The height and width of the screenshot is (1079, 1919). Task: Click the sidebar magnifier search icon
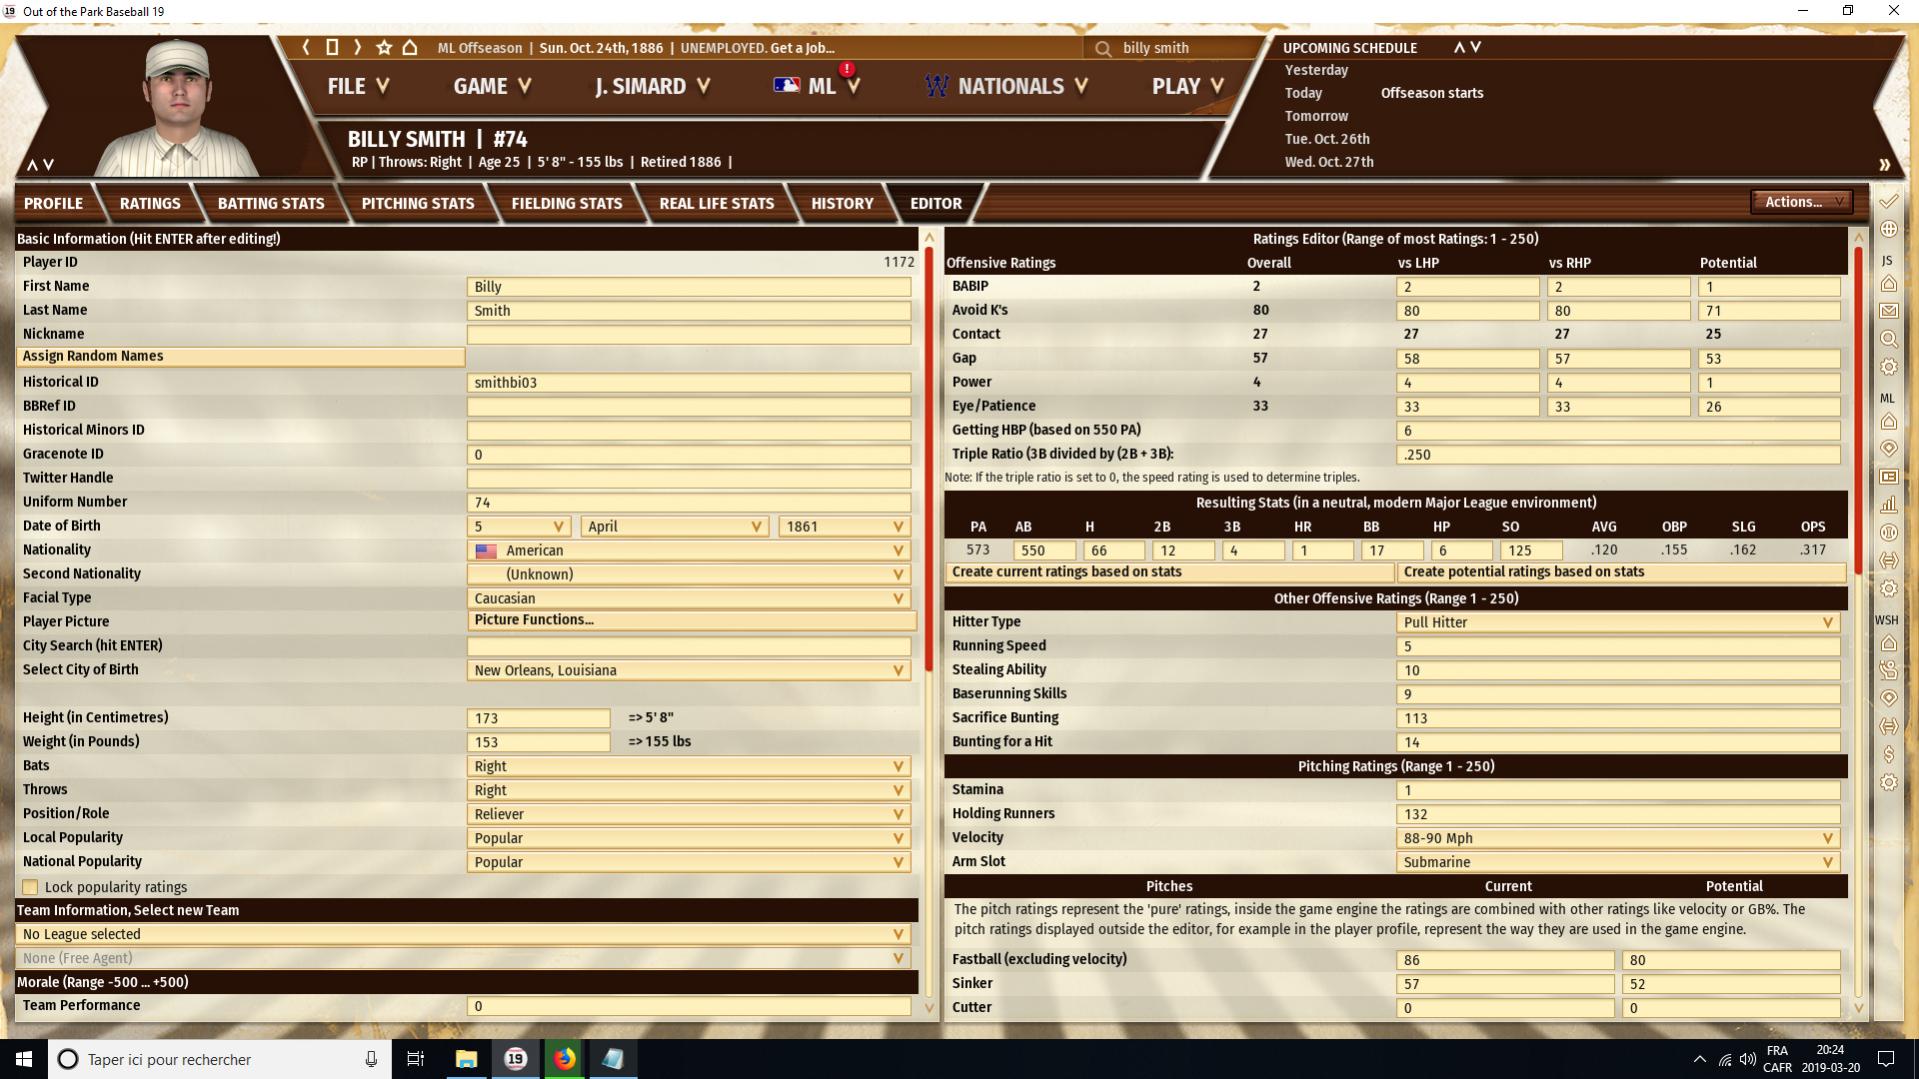1888,339
